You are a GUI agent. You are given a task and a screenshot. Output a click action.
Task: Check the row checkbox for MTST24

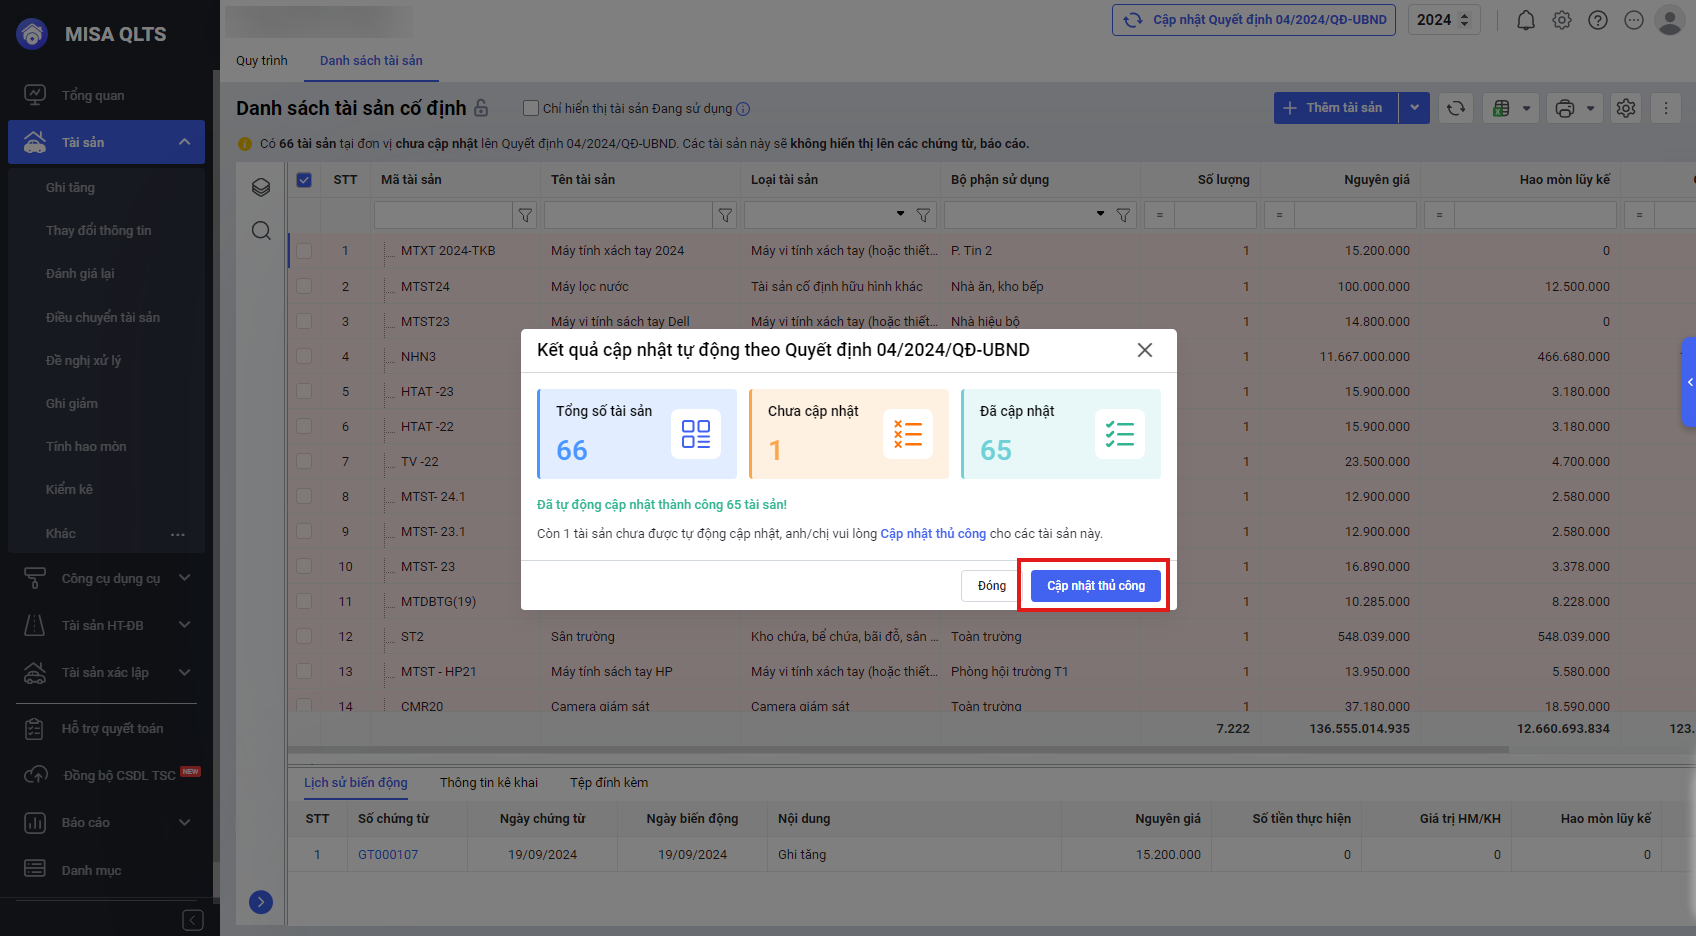click(x=304, y=287)
